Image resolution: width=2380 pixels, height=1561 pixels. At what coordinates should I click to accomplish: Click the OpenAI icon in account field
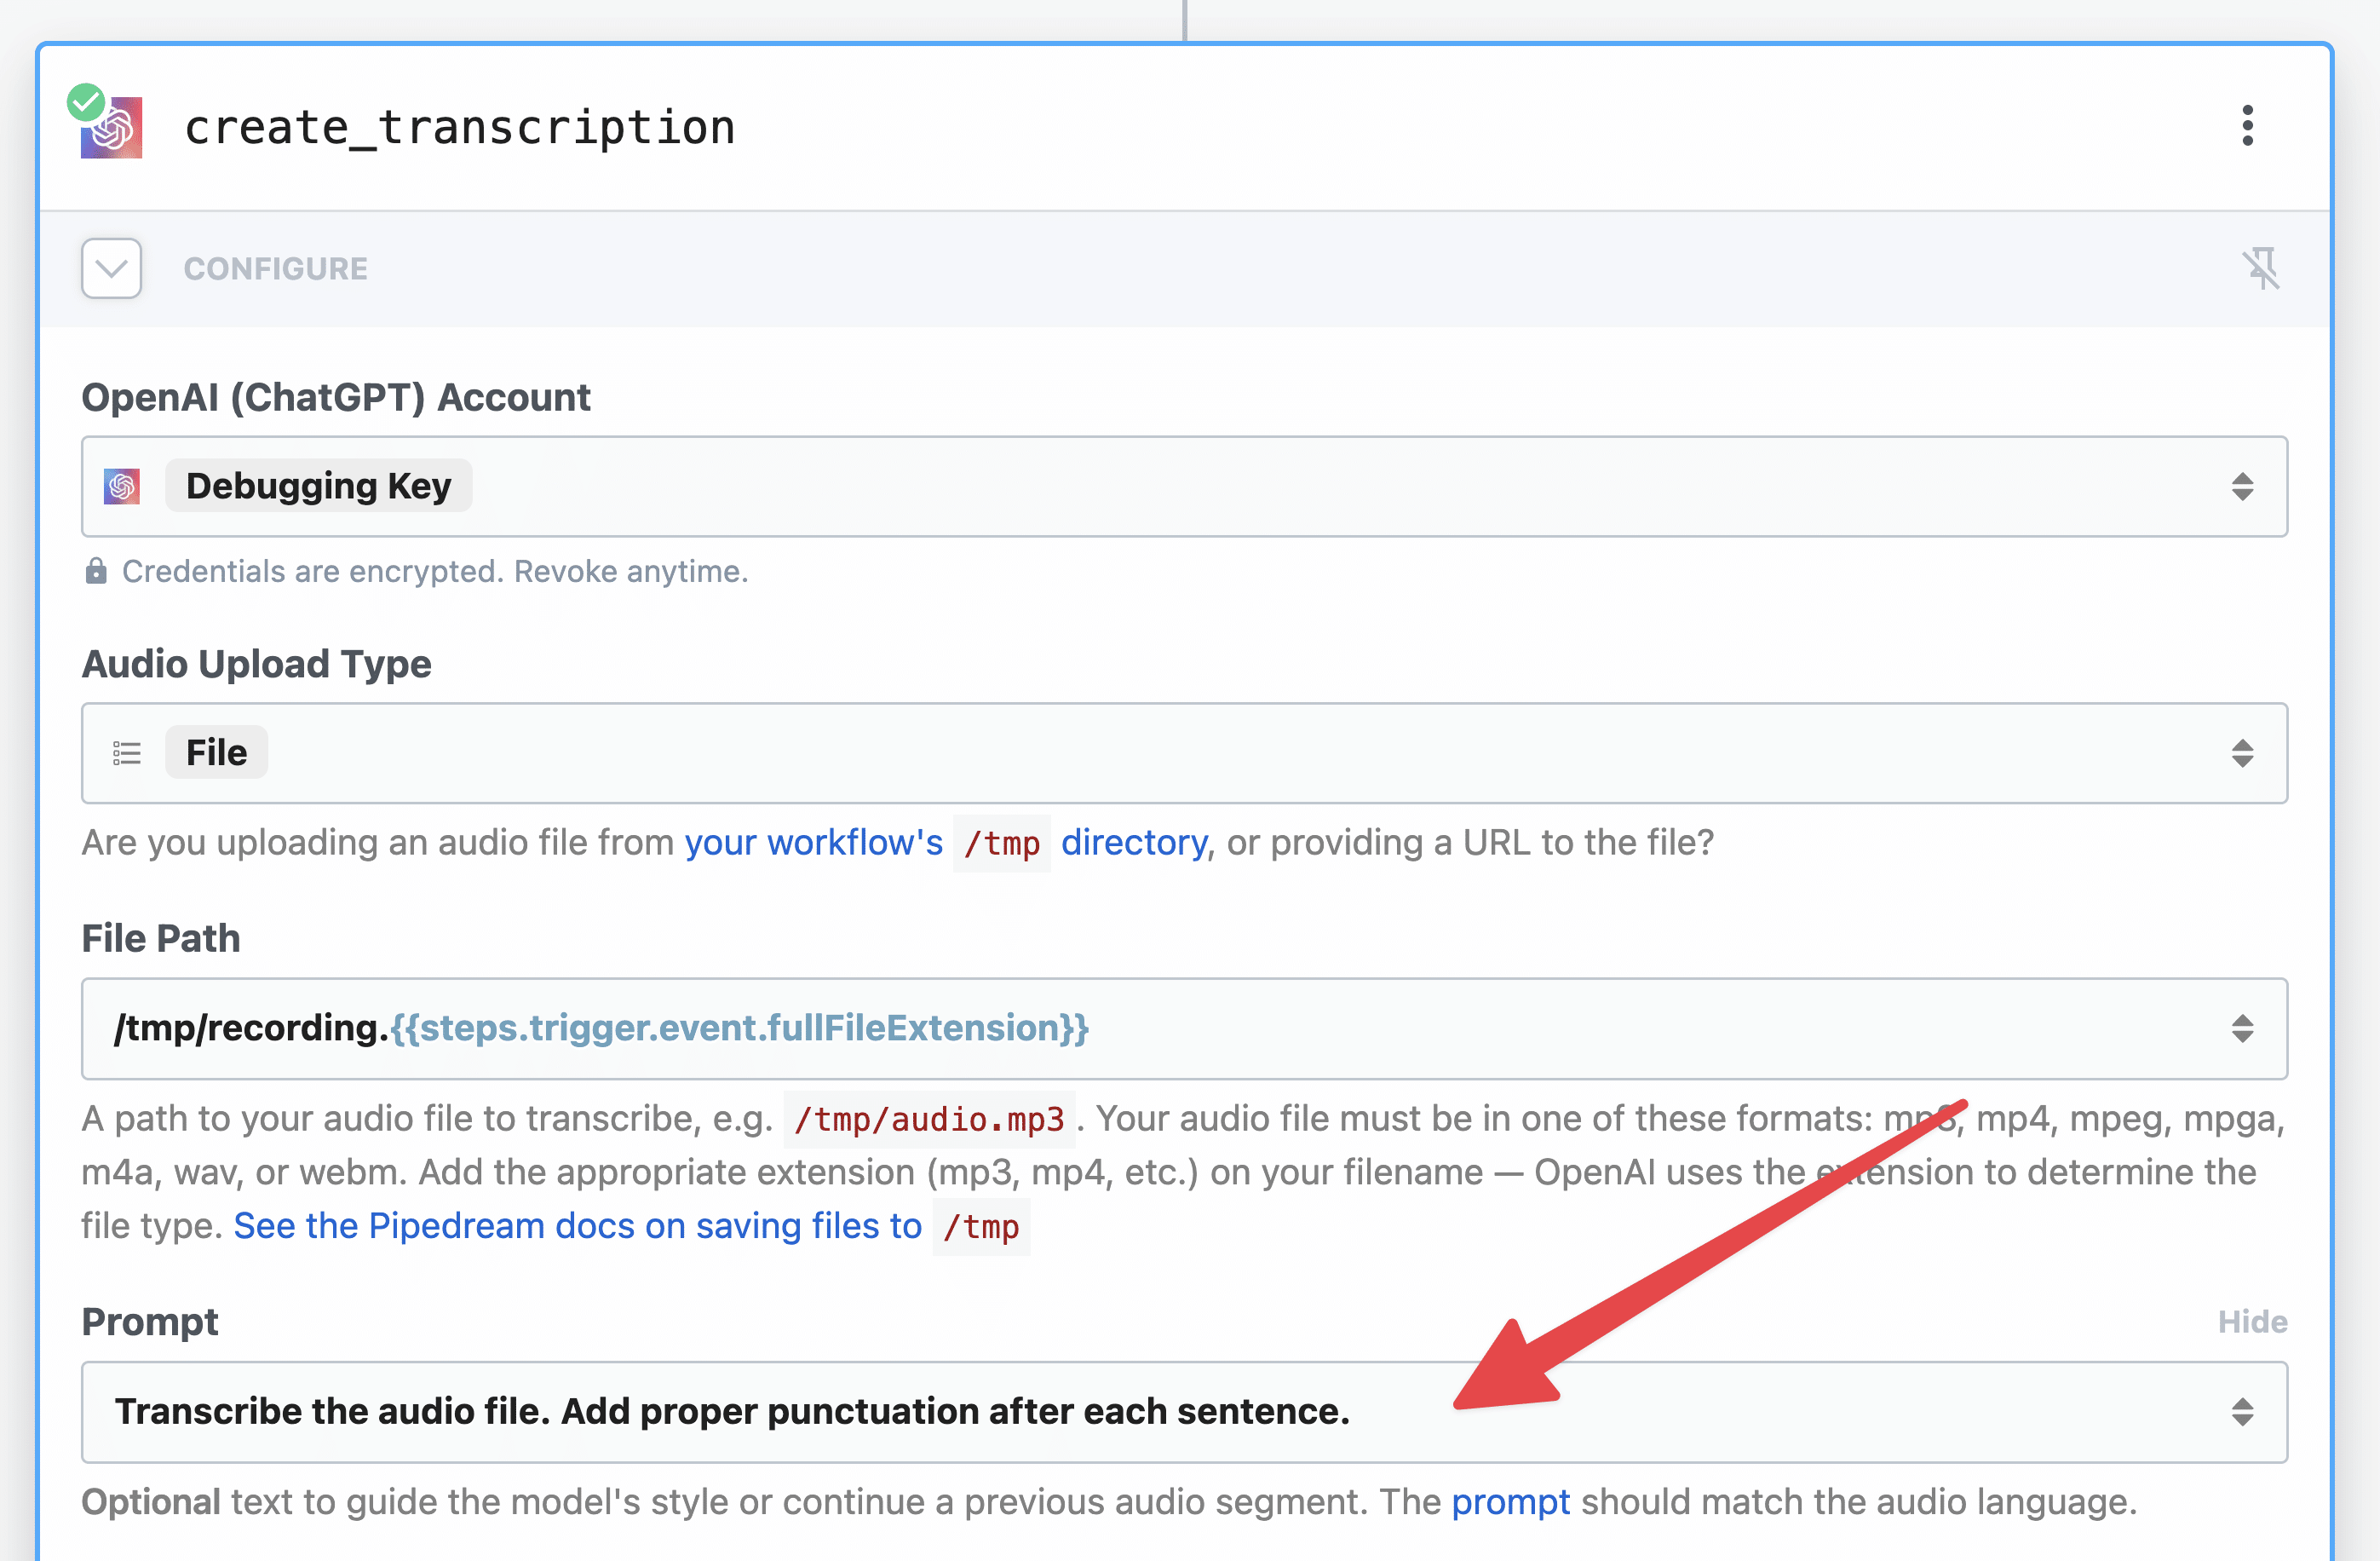click(x=122, y=487)
